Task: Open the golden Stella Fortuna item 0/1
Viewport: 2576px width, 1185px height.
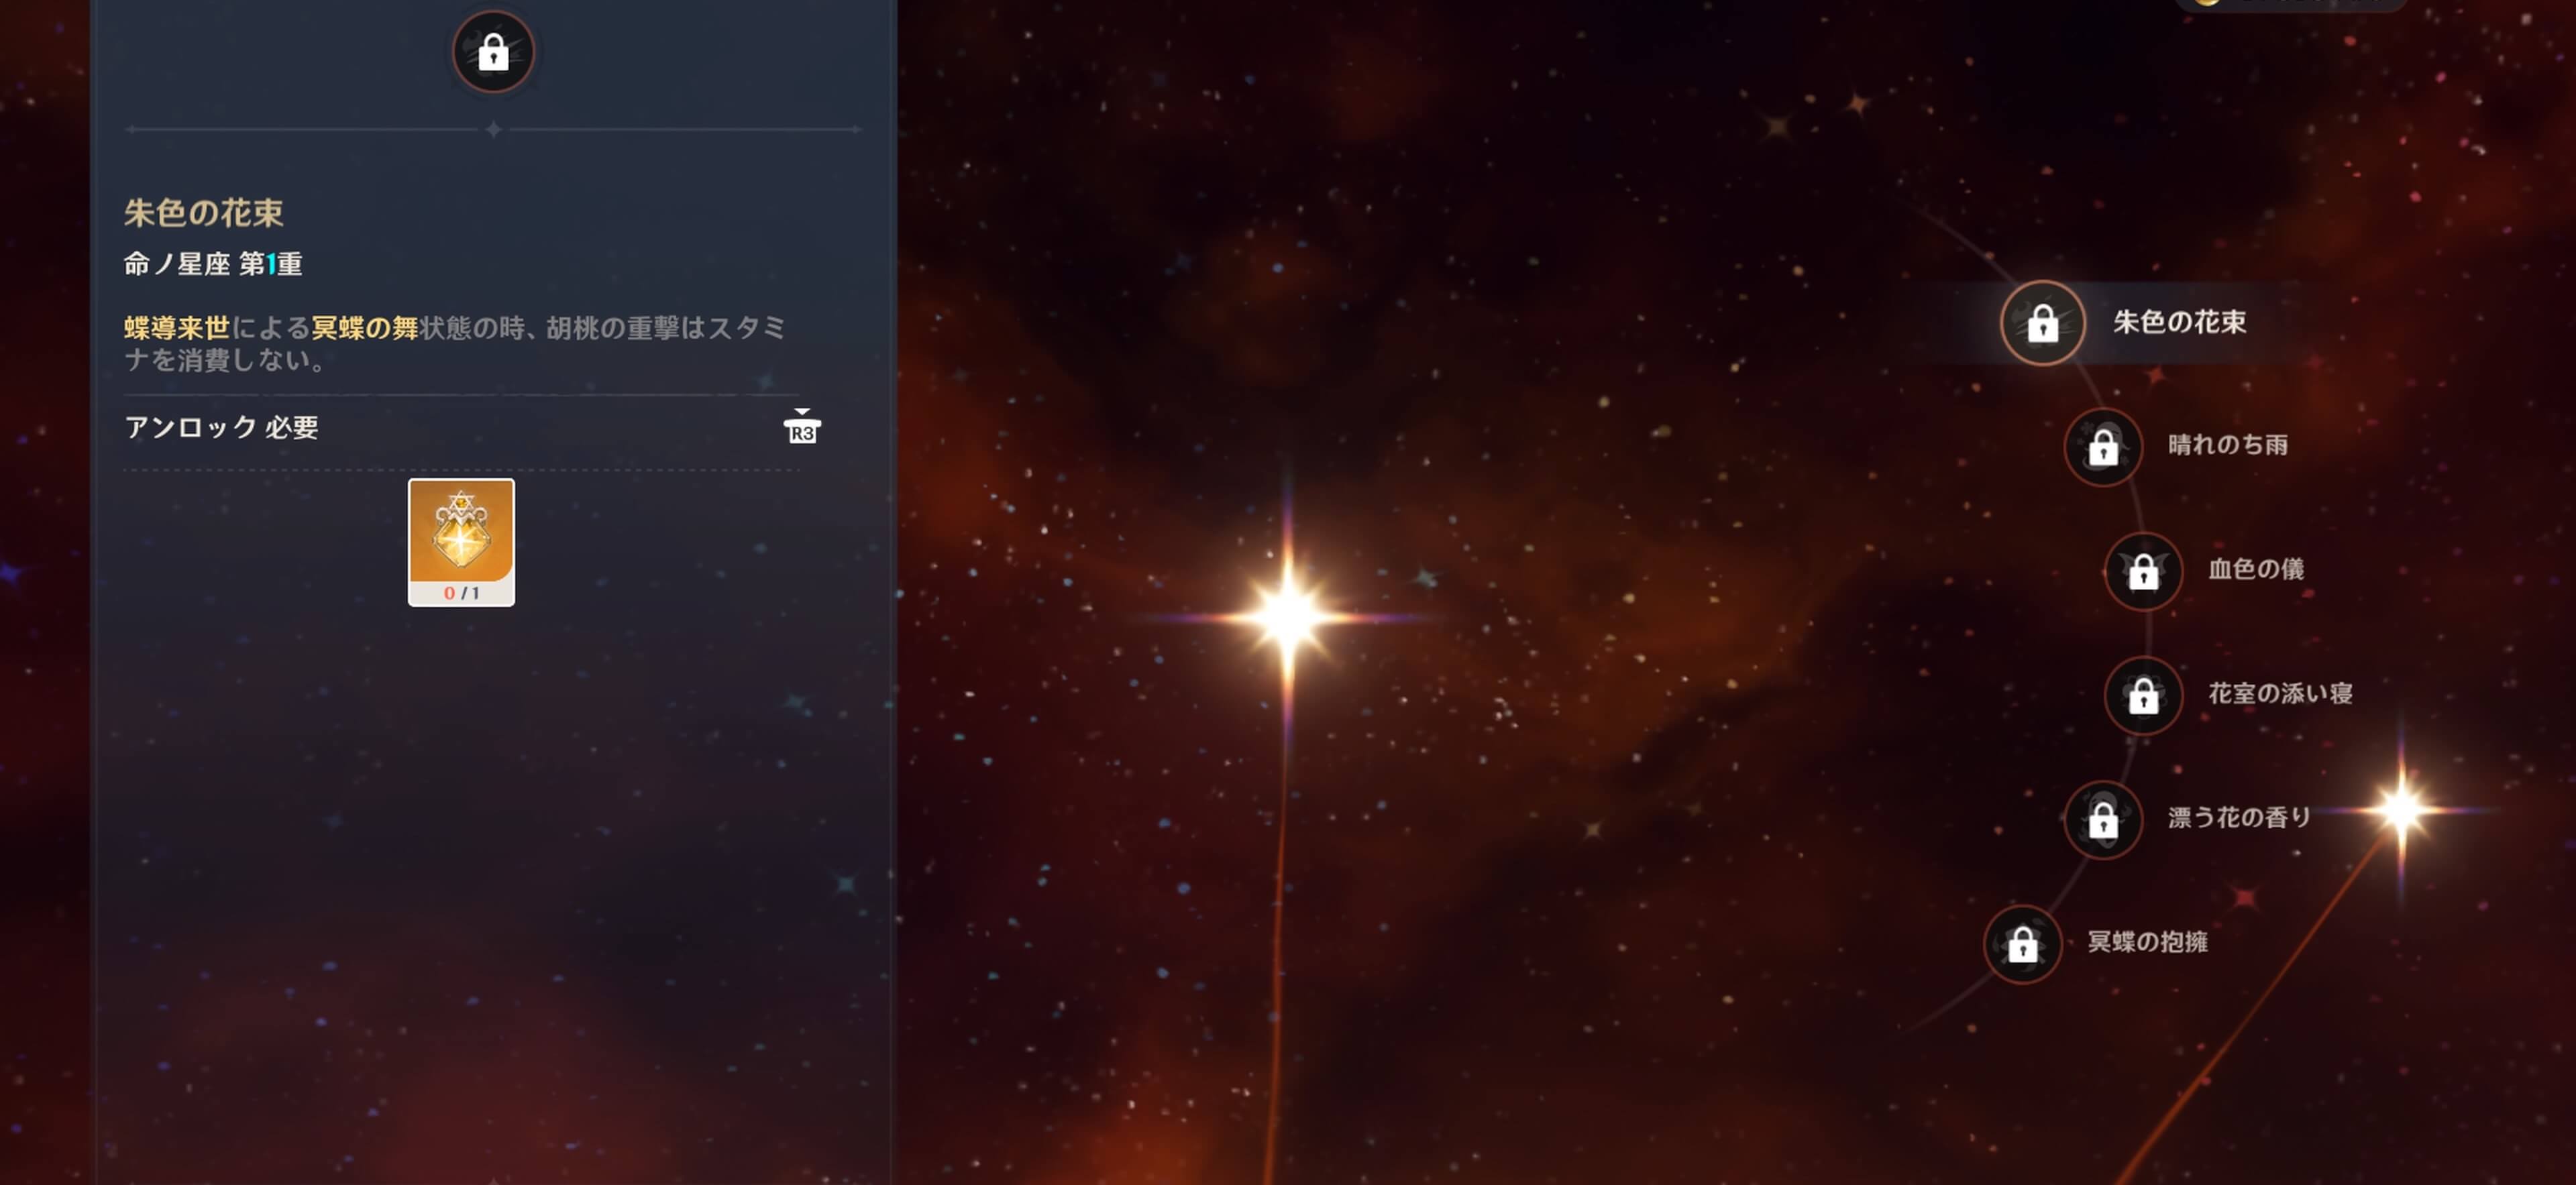Action: [461, 541]
